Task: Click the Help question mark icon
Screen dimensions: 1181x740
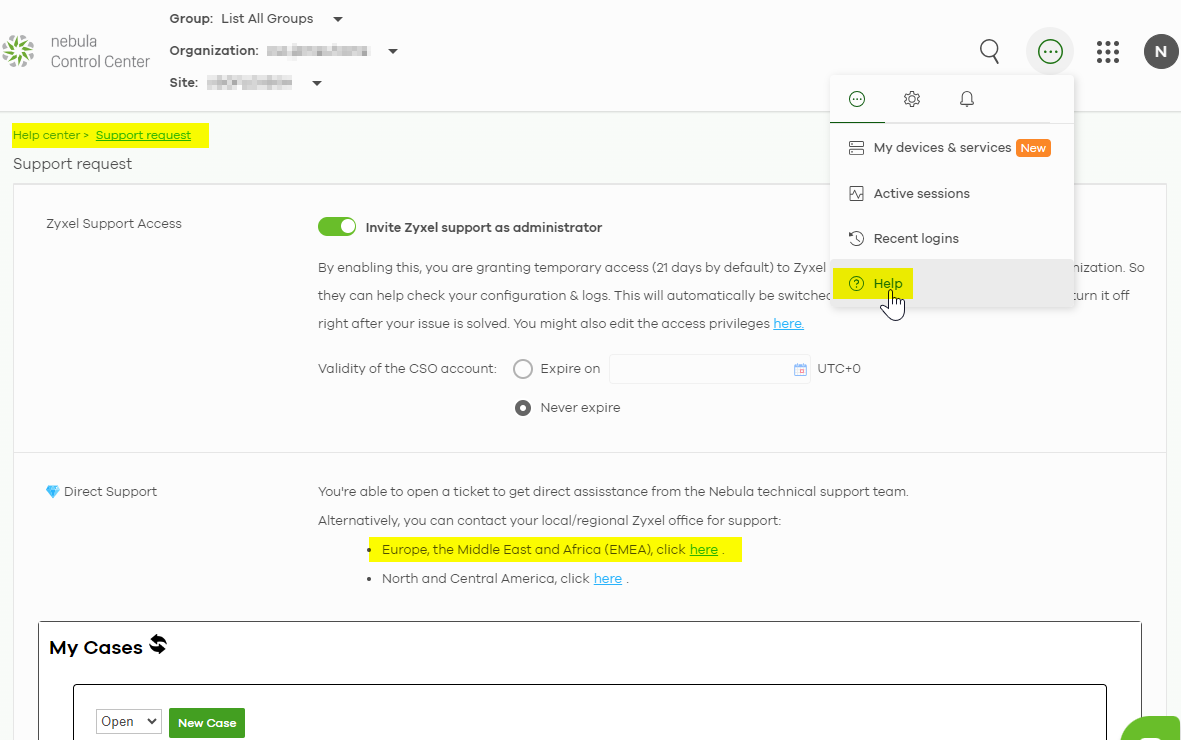Action: [x=856, y=283]
